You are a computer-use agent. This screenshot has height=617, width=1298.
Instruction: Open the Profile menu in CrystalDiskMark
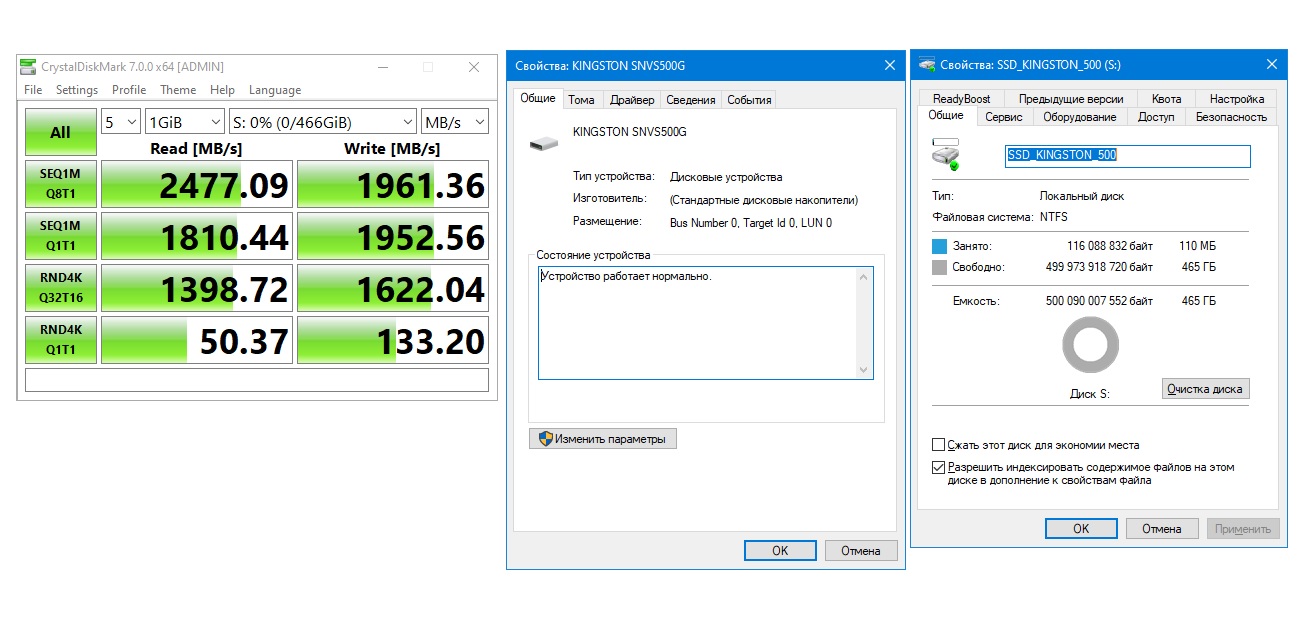tap(129, 90)
